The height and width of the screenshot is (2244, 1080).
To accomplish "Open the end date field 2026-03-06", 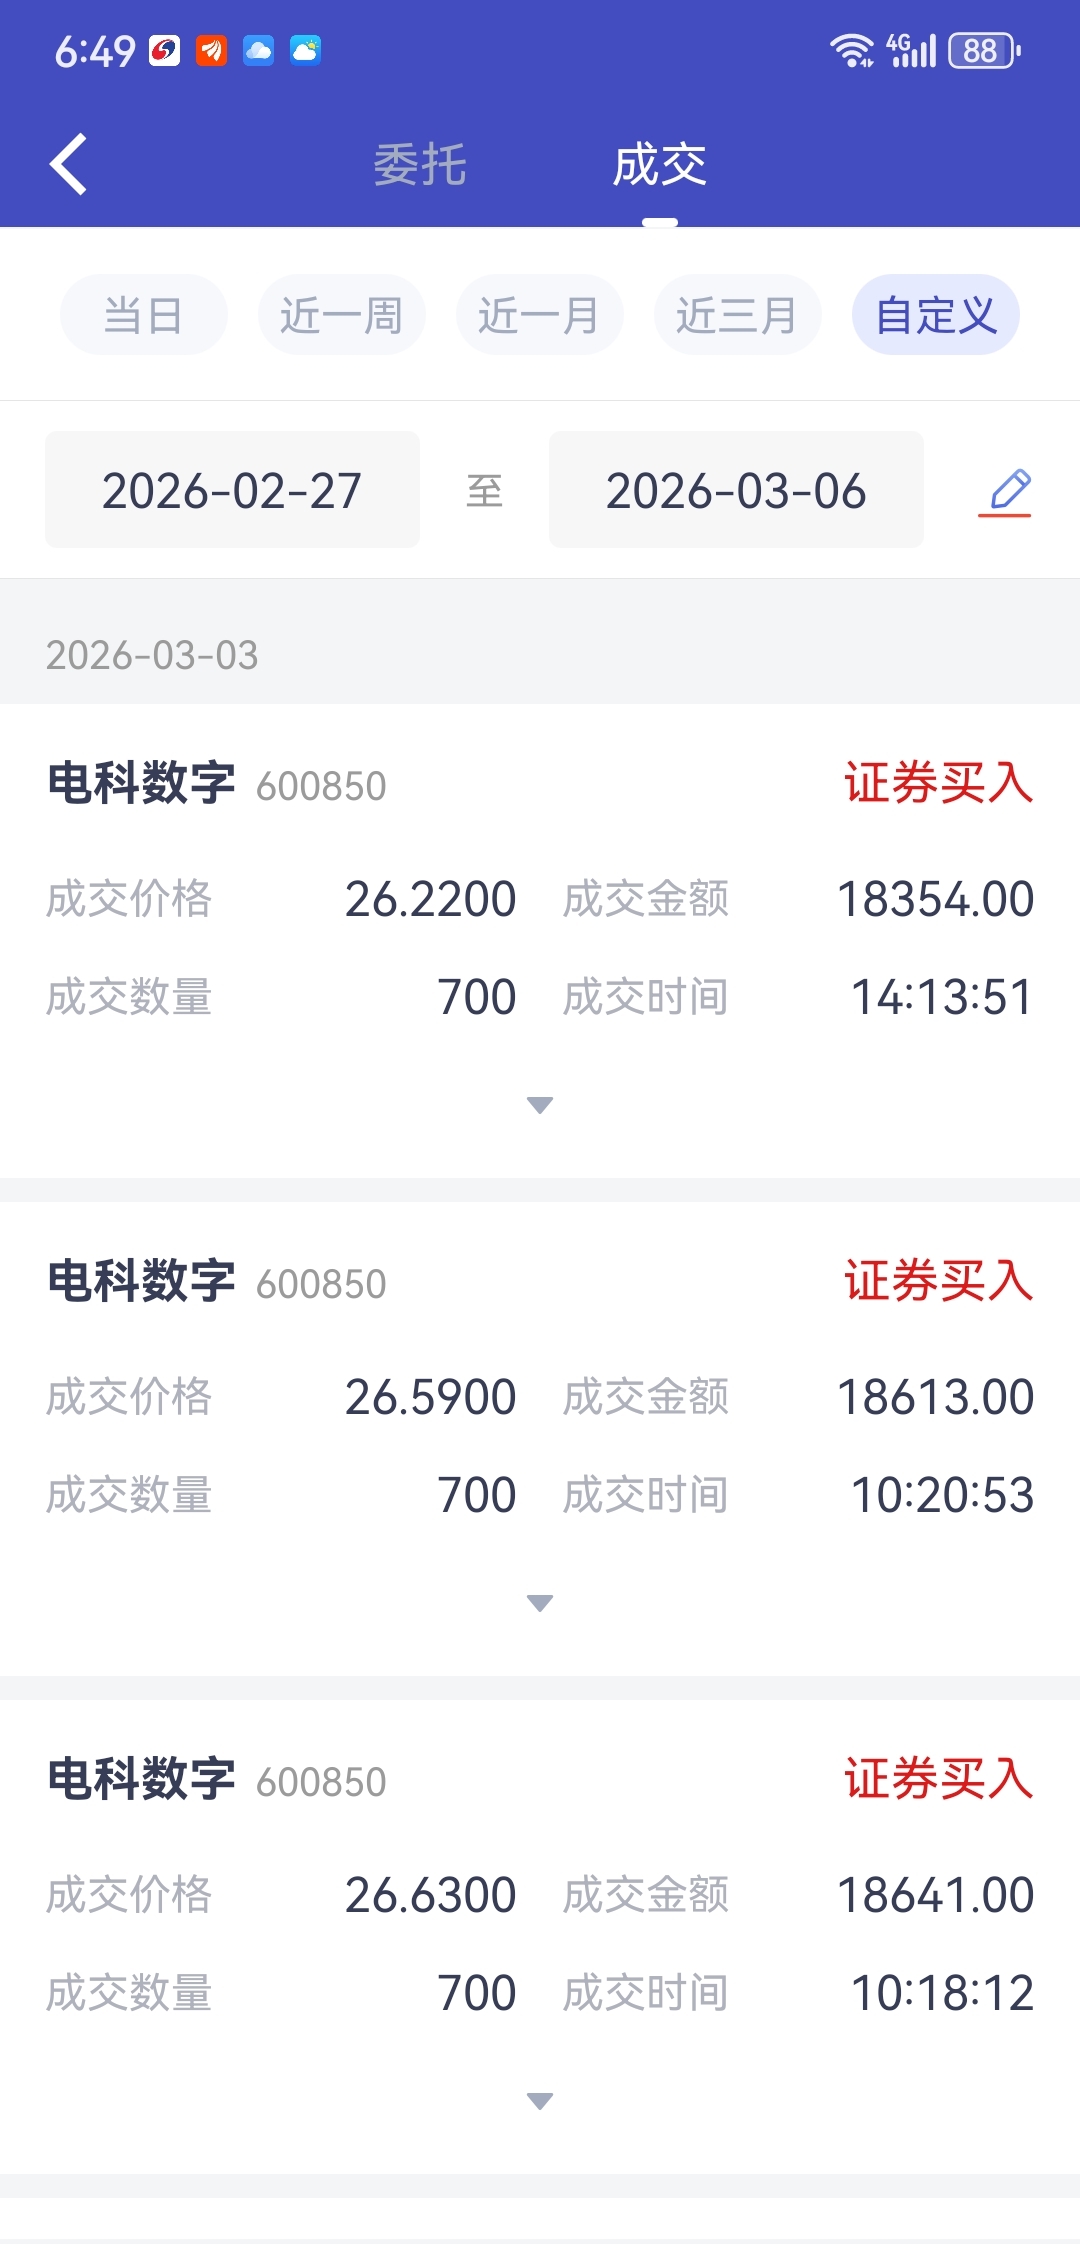I will [736, 490].
